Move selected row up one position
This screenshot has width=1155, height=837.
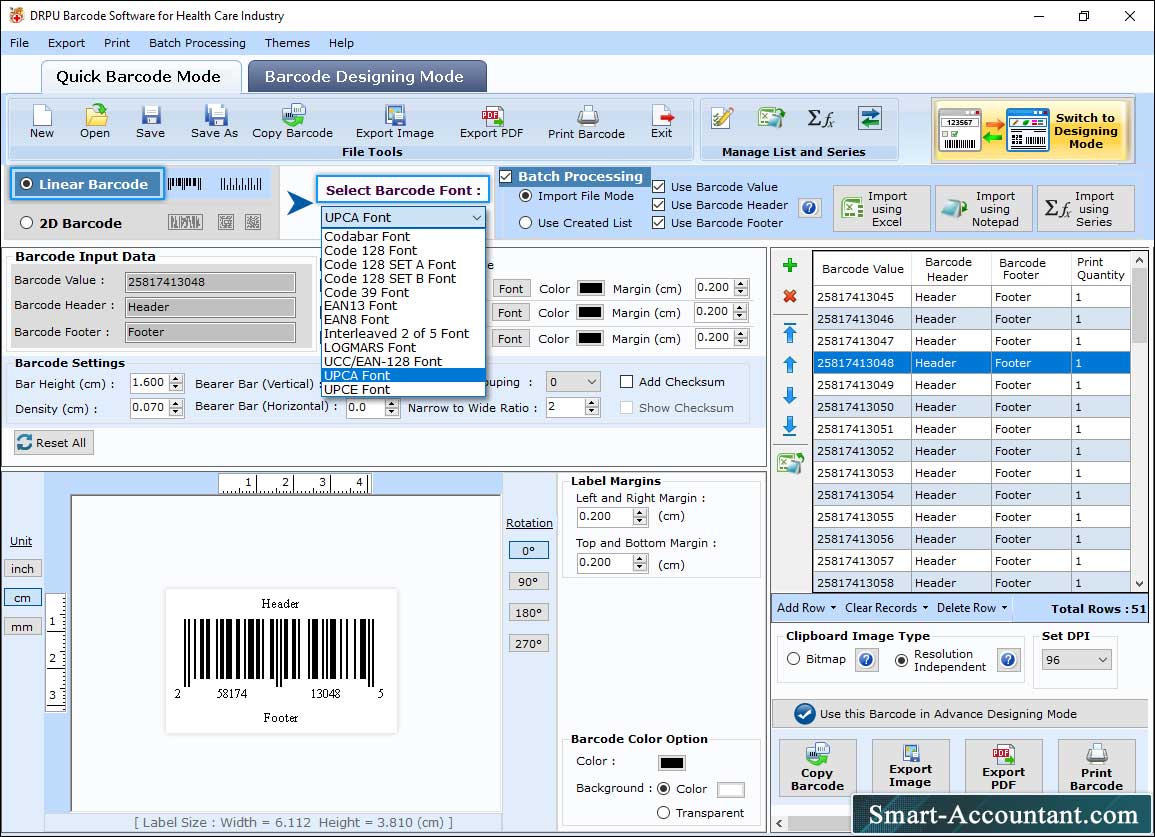790,364
